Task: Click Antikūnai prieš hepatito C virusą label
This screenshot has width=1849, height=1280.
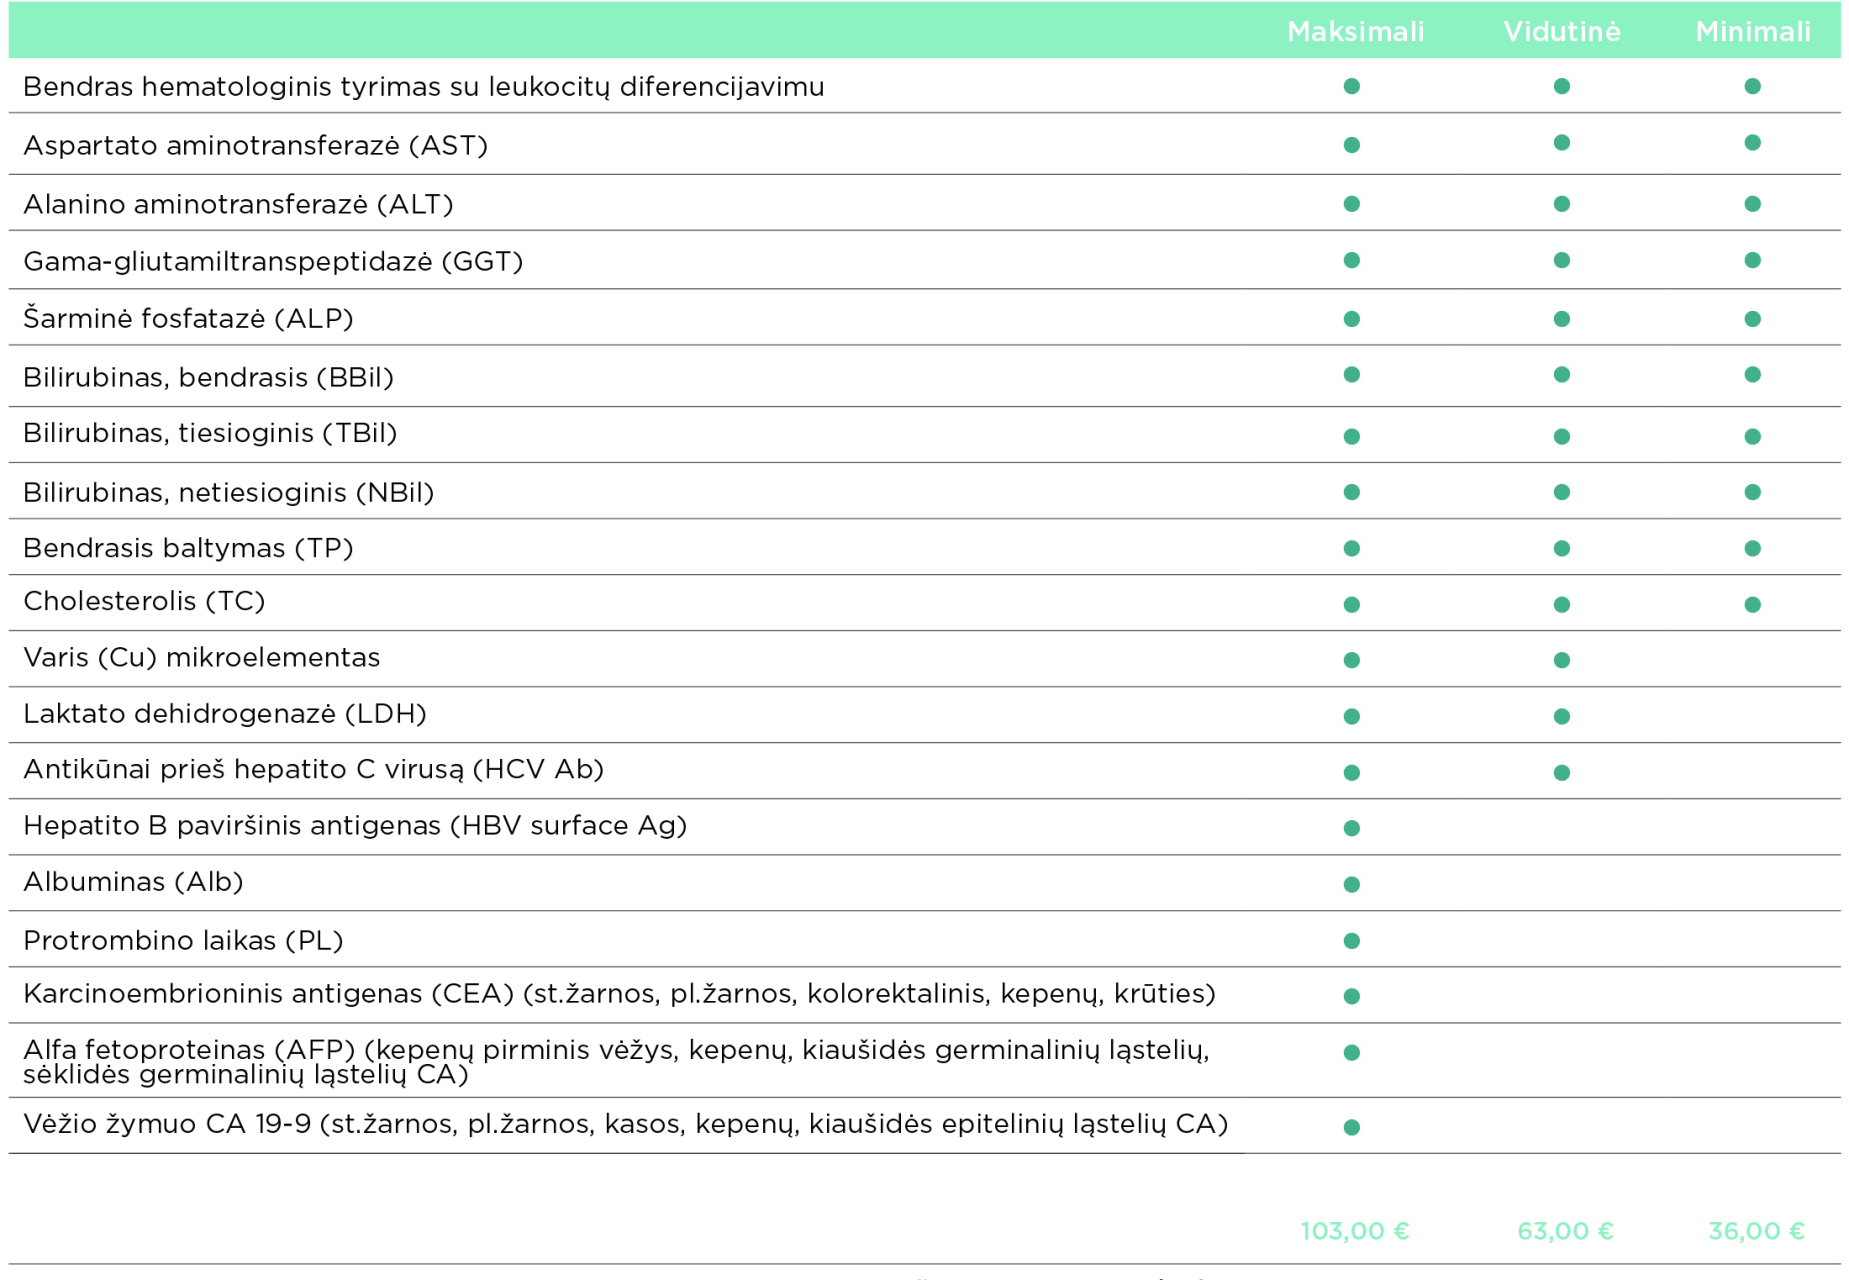Action: click(314, 769)
